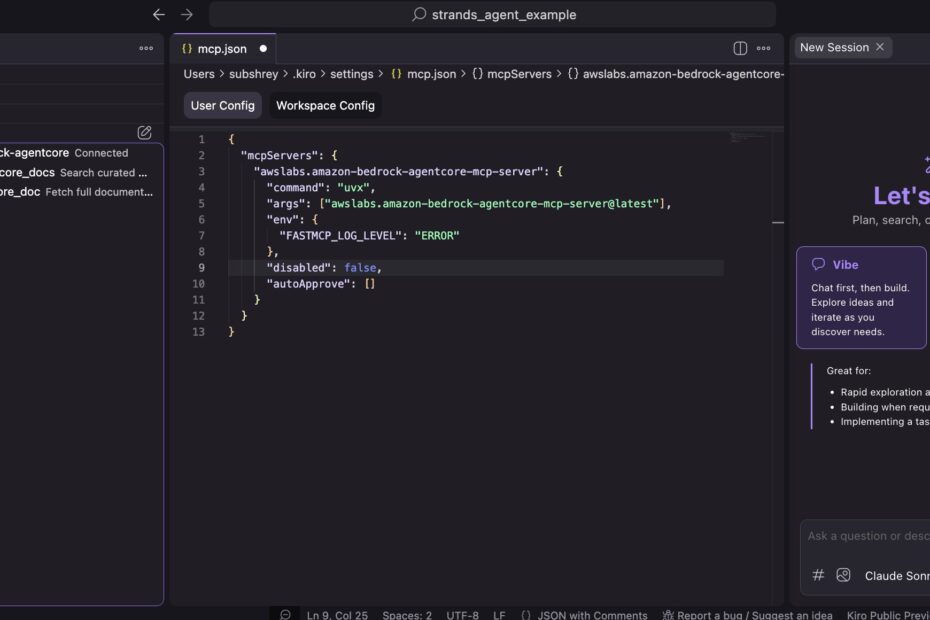Click the image attach icon beside hash
The width and height of the screenshot is (930, 620).
pyautogui.click(x=843, y=575)
